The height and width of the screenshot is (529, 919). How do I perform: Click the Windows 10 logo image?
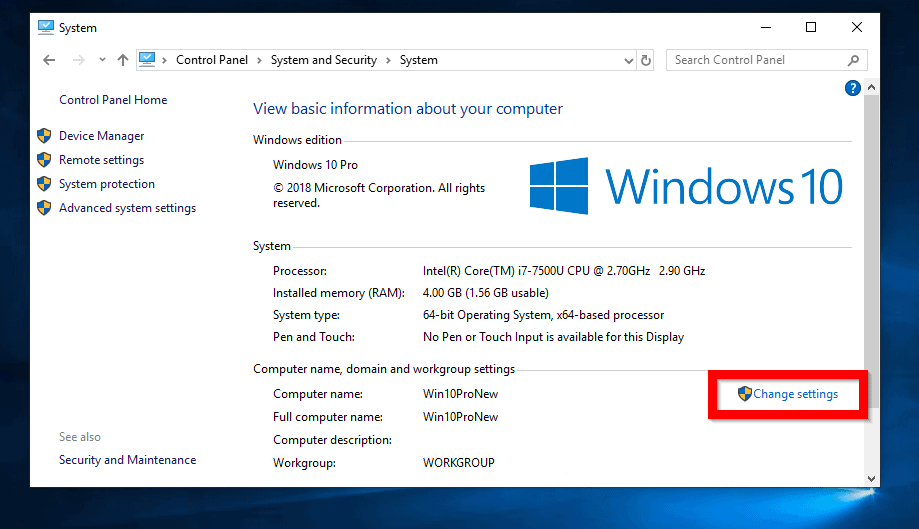click(x=686, y=186)
